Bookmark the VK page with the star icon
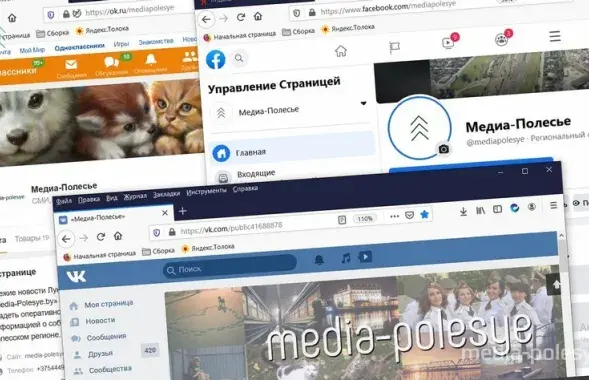This screenshot has height=380, width=589. pos(424,214)
